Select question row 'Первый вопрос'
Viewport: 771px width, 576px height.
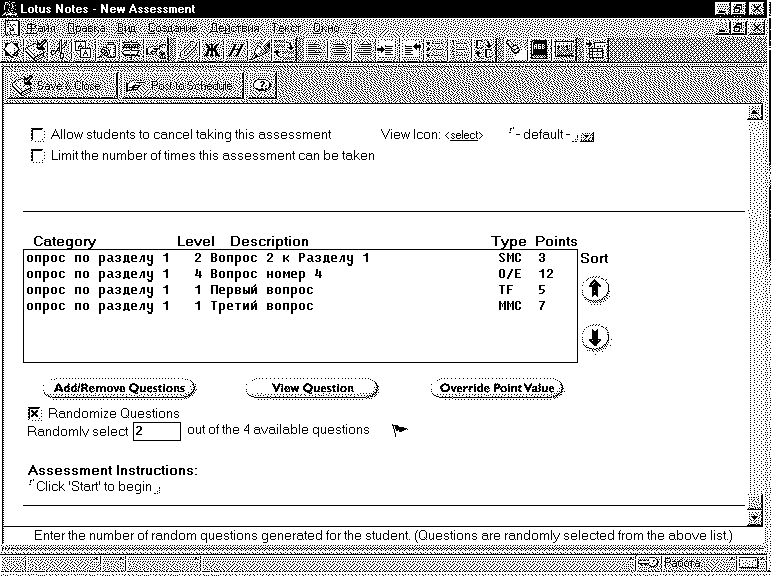(x=300, y=290)
